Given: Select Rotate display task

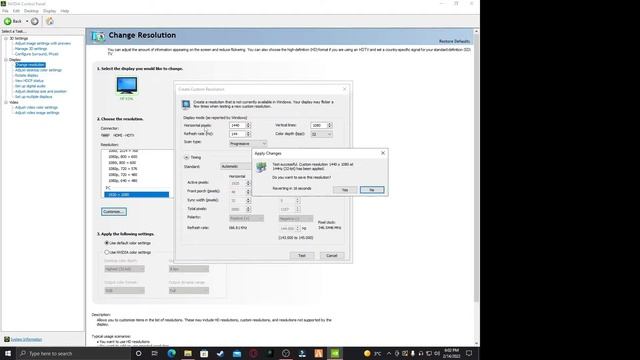Looking at the screenshot, I should tap(27, 76).
